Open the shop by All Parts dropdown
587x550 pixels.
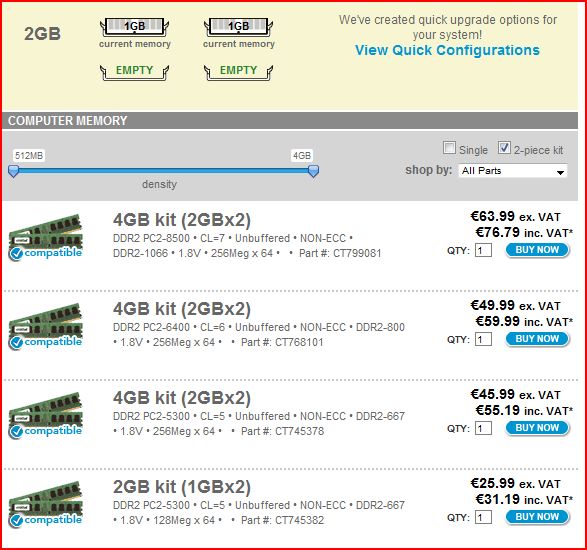(x=513, y=171)
